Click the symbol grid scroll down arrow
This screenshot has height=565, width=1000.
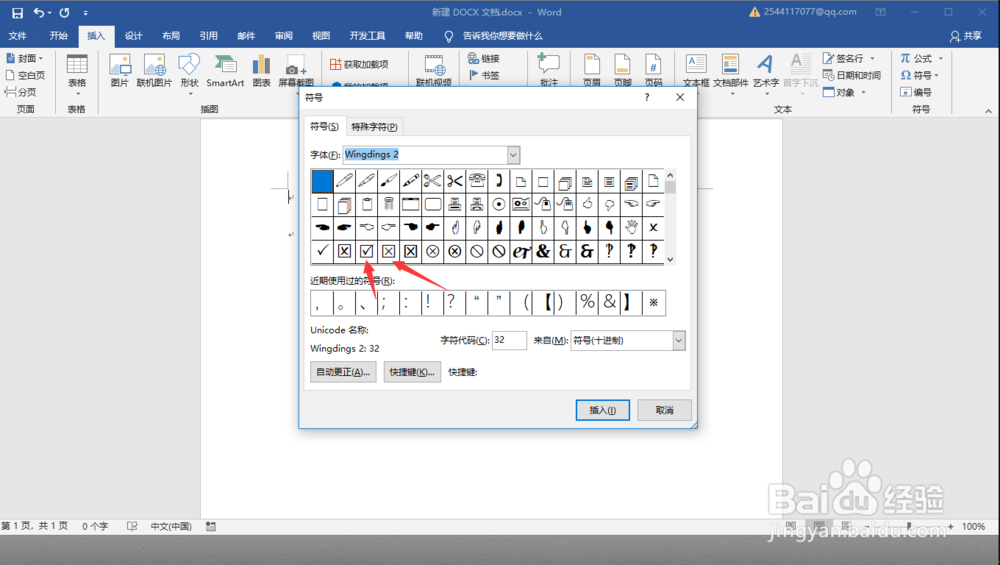(670, 259)
